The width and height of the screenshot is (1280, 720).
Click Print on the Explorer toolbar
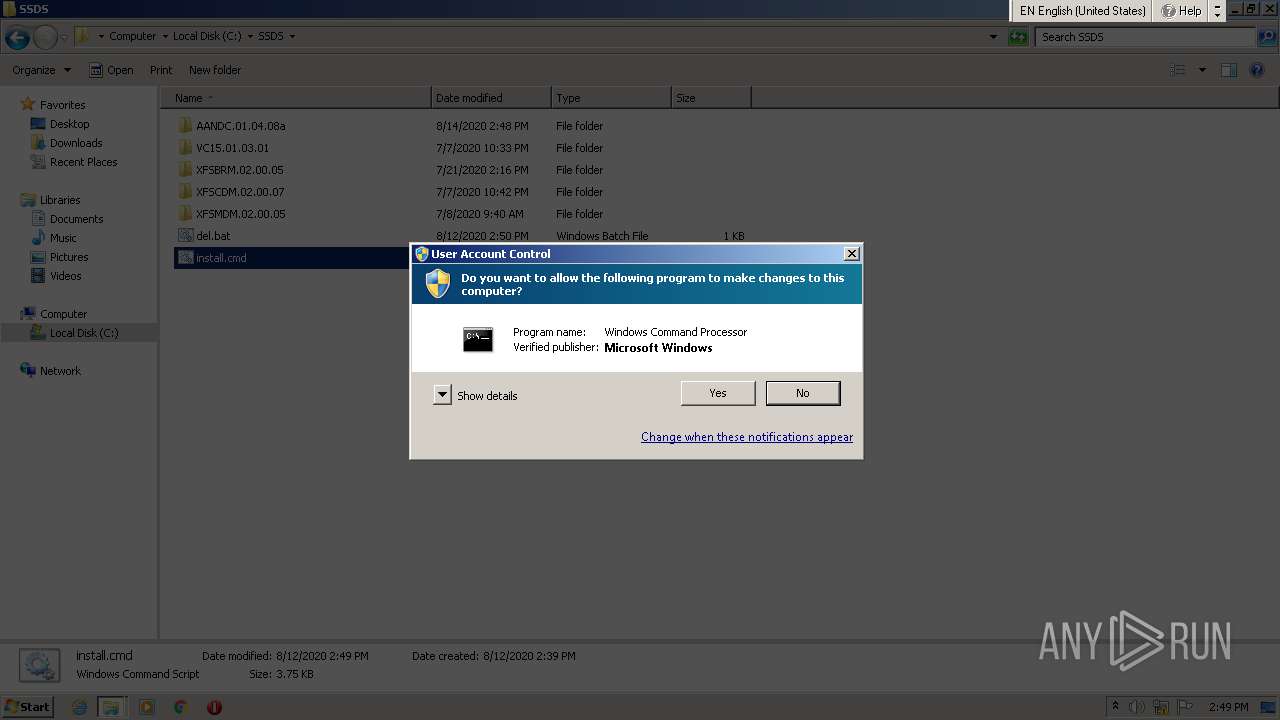[x=161, y=70]
